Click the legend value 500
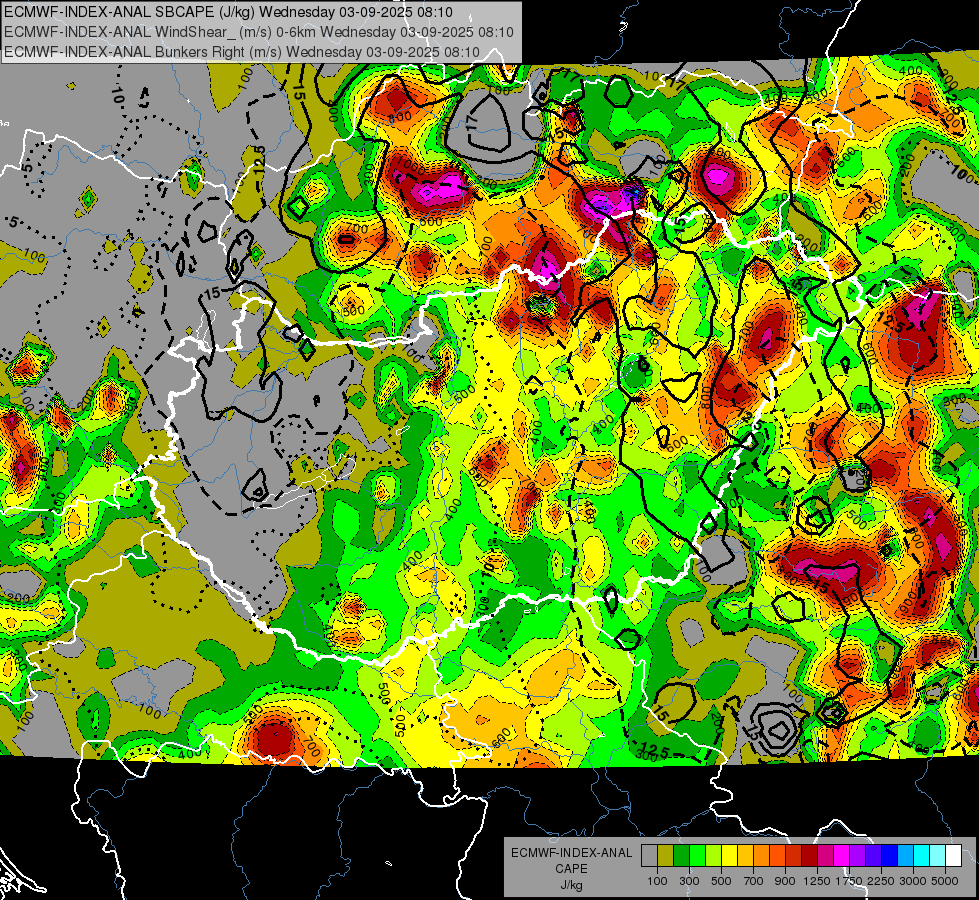This screenshot has width=979, height=900. point(721,881)
